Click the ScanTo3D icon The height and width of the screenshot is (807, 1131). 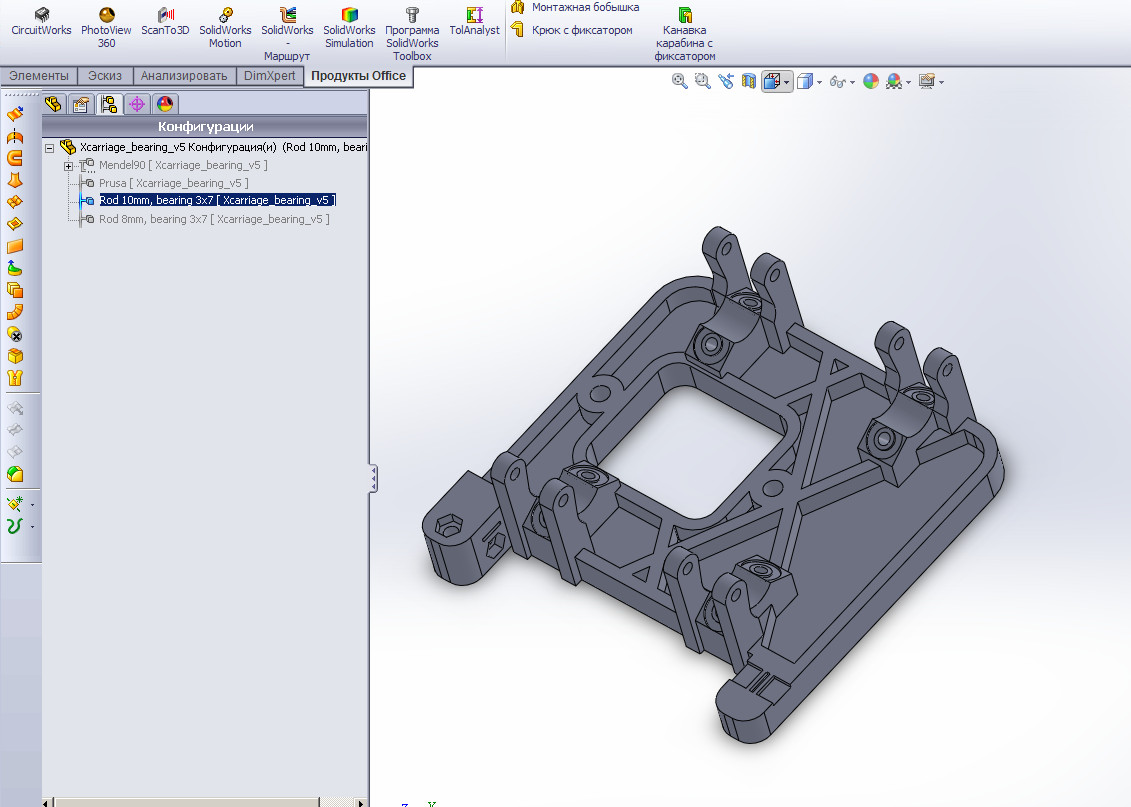click(165, 23)
